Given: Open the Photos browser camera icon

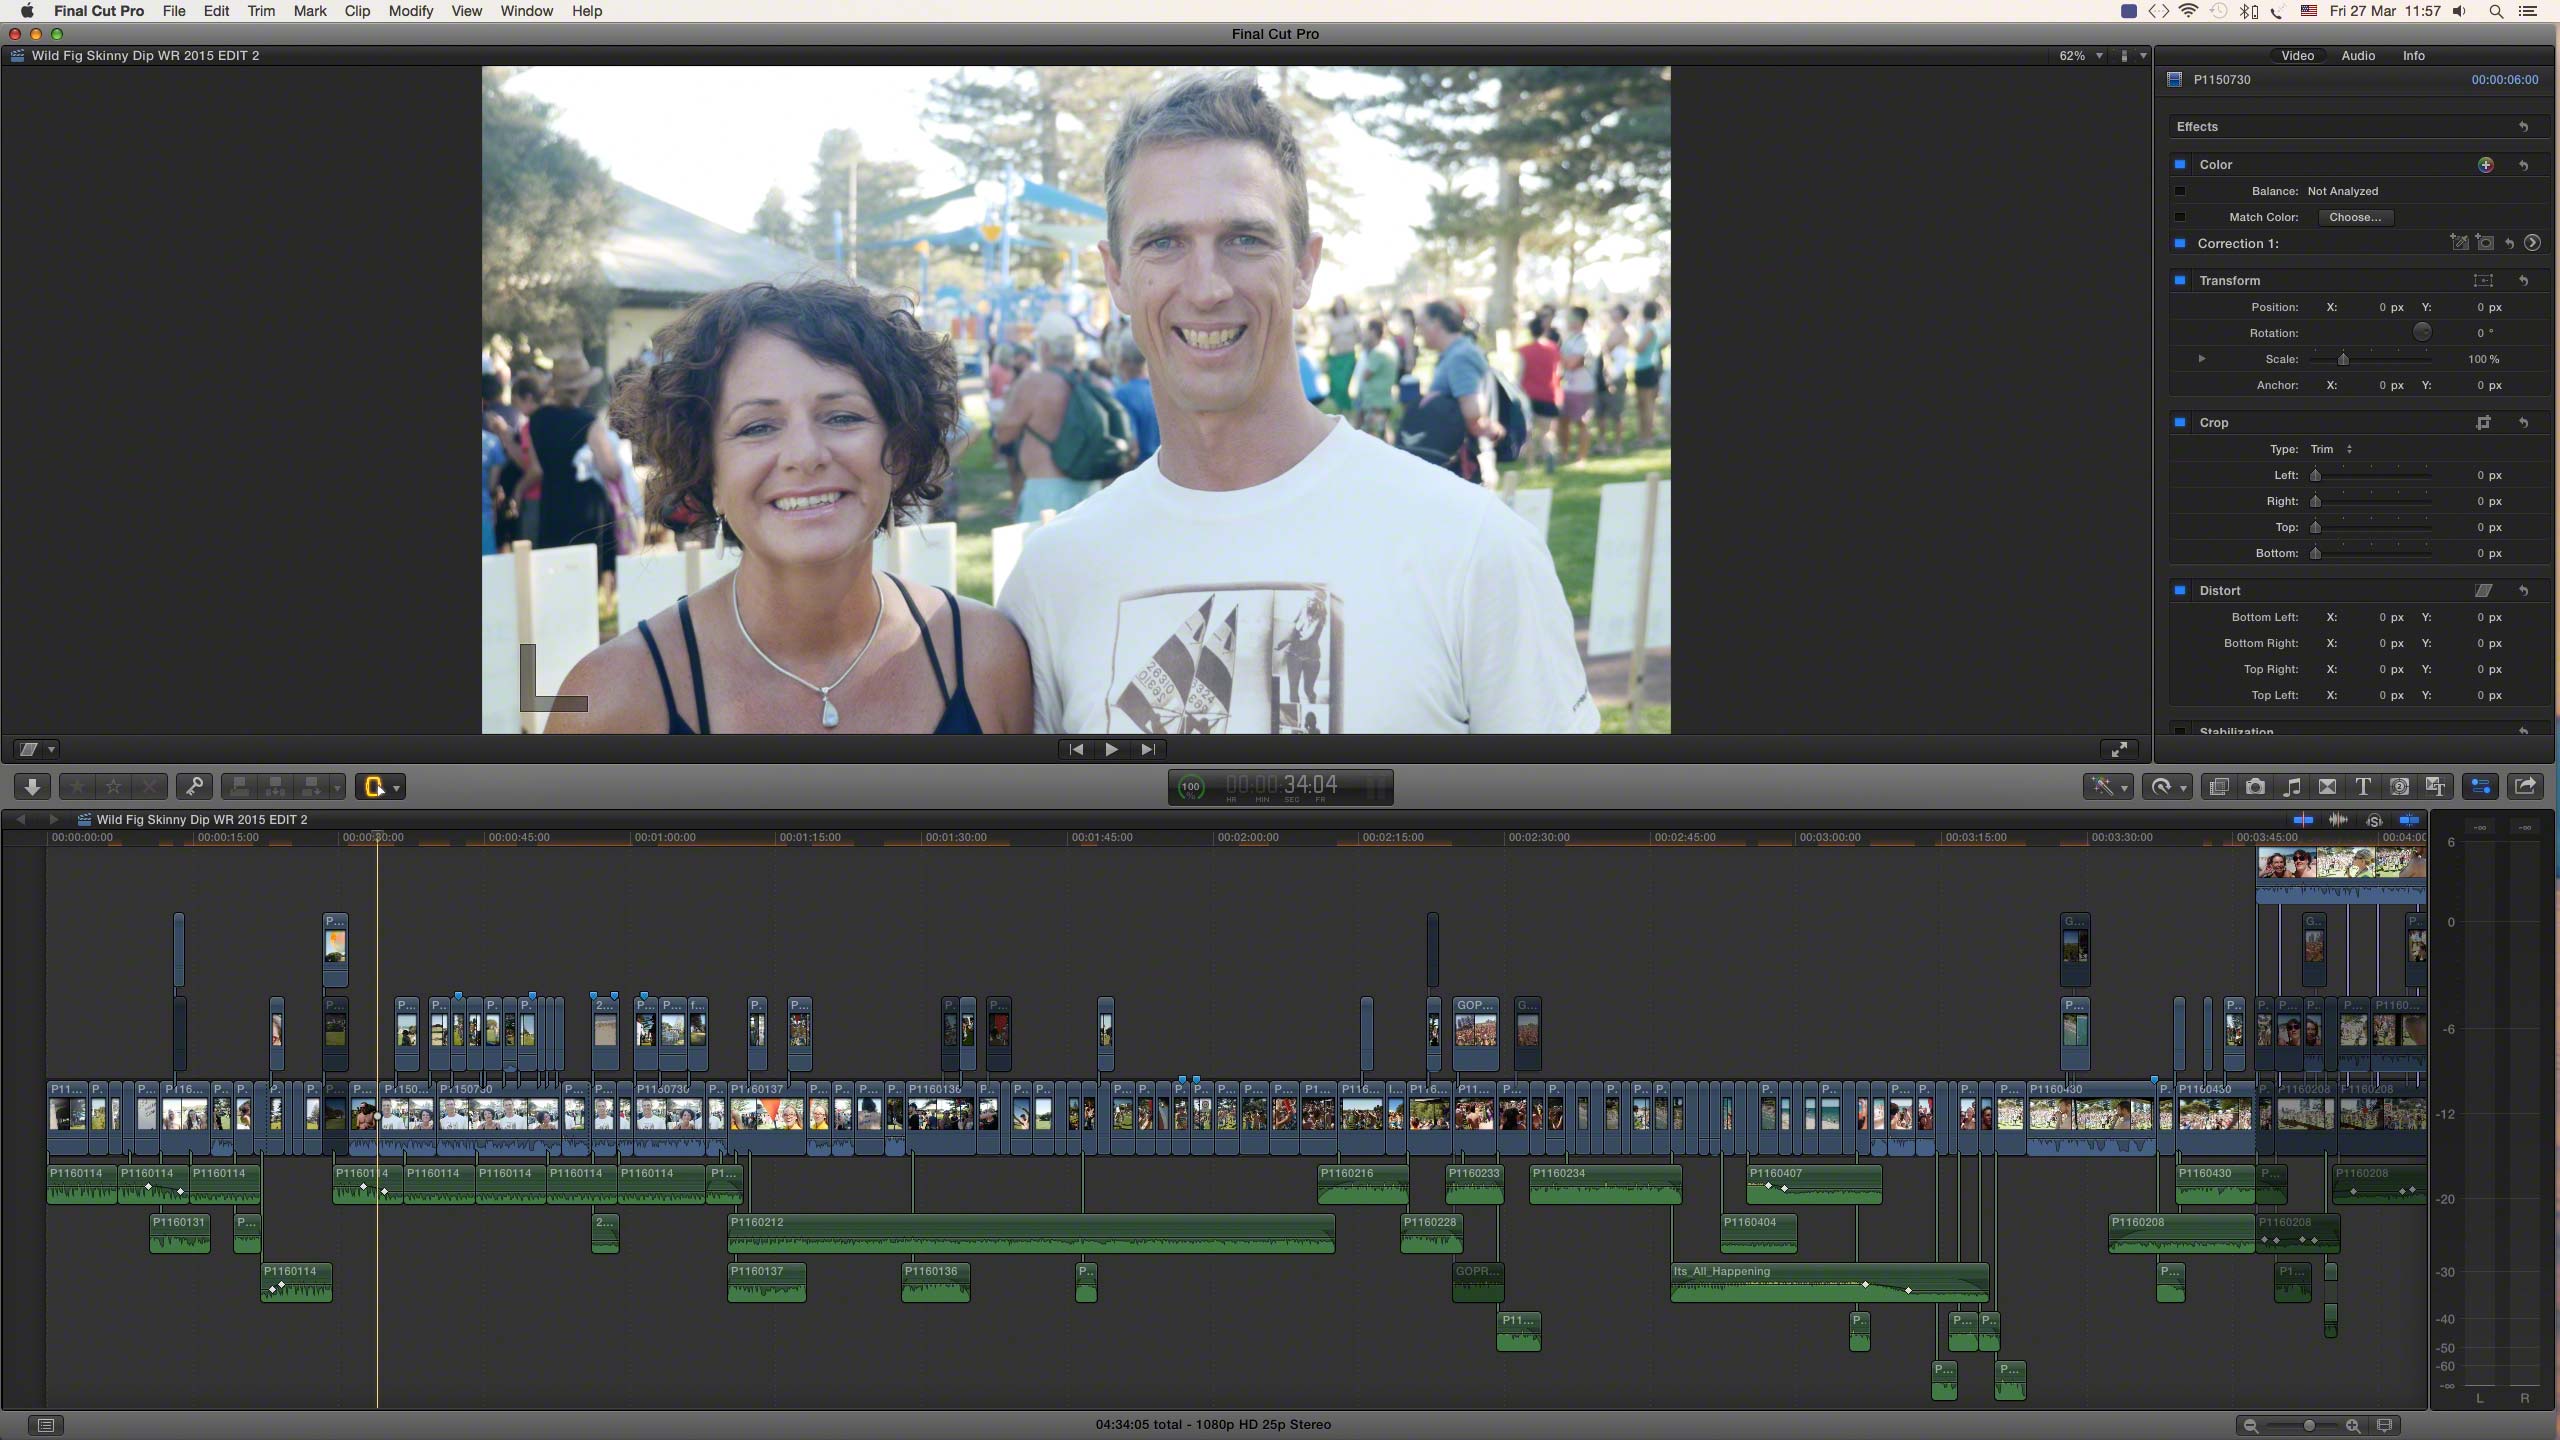Looking at the screenshot, I should [2255, 787].
